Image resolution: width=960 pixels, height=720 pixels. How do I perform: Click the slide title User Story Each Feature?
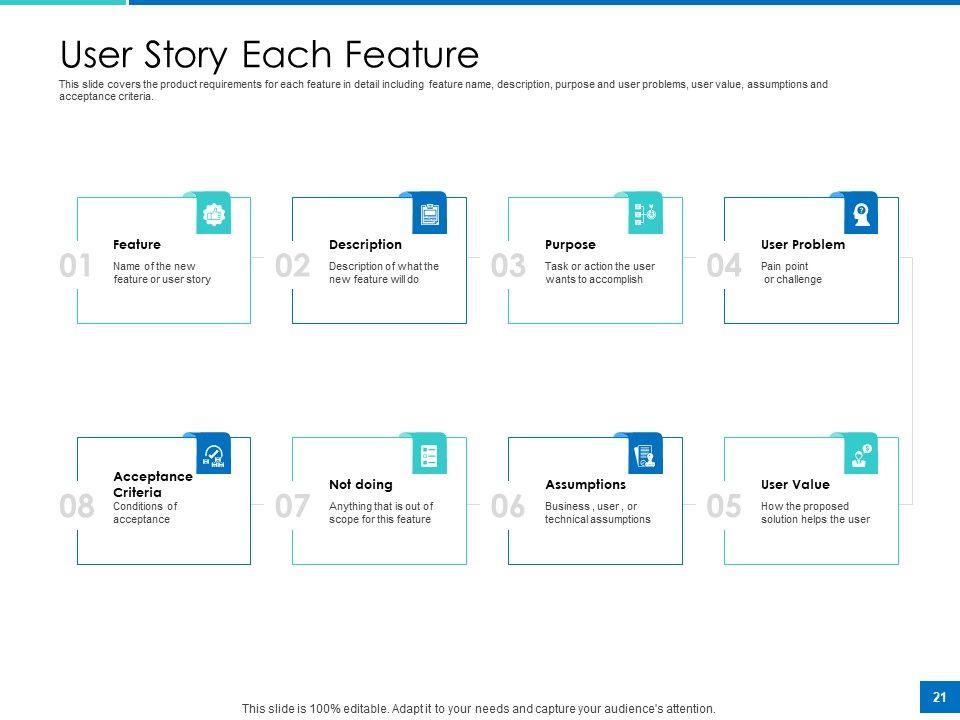point(269,54)
